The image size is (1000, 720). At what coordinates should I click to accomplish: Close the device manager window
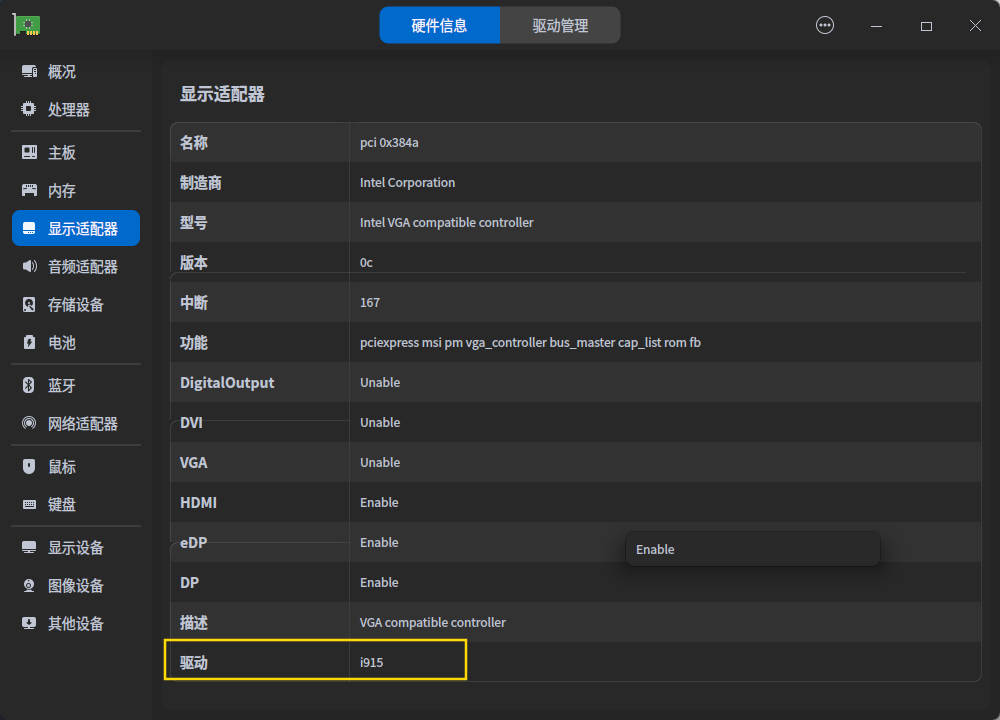coord(975,26)
